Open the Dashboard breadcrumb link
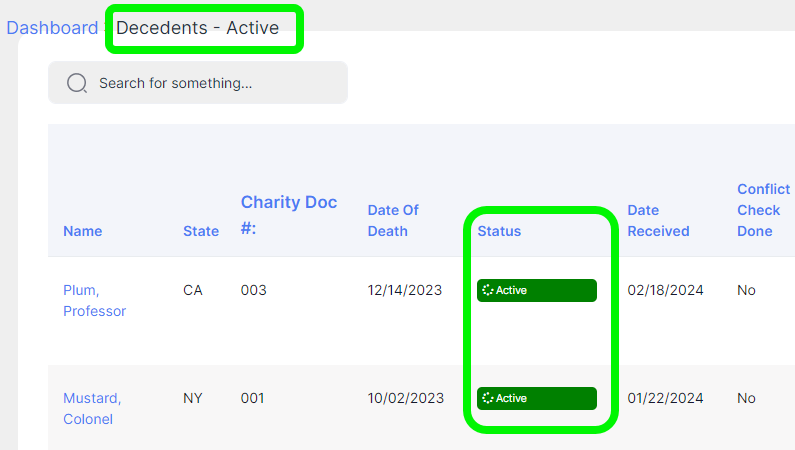Screen dimensions: 795x450 [x=52, y=28]
